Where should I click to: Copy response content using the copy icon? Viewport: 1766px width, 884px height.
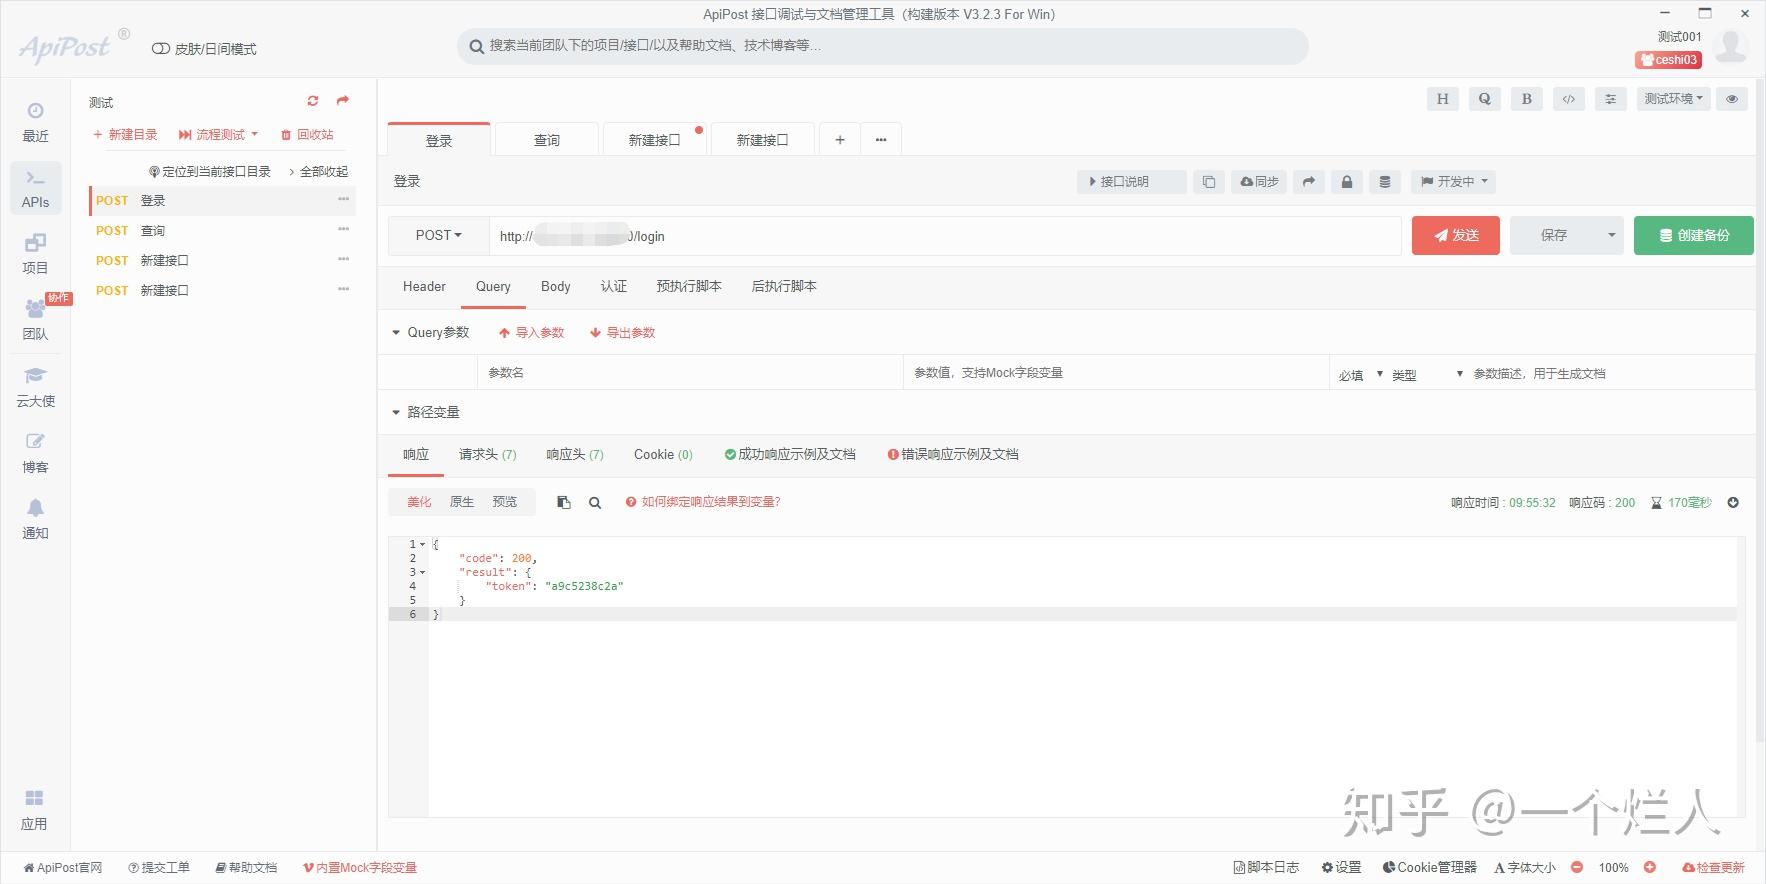pyautogui.click(x=564, y=502)
